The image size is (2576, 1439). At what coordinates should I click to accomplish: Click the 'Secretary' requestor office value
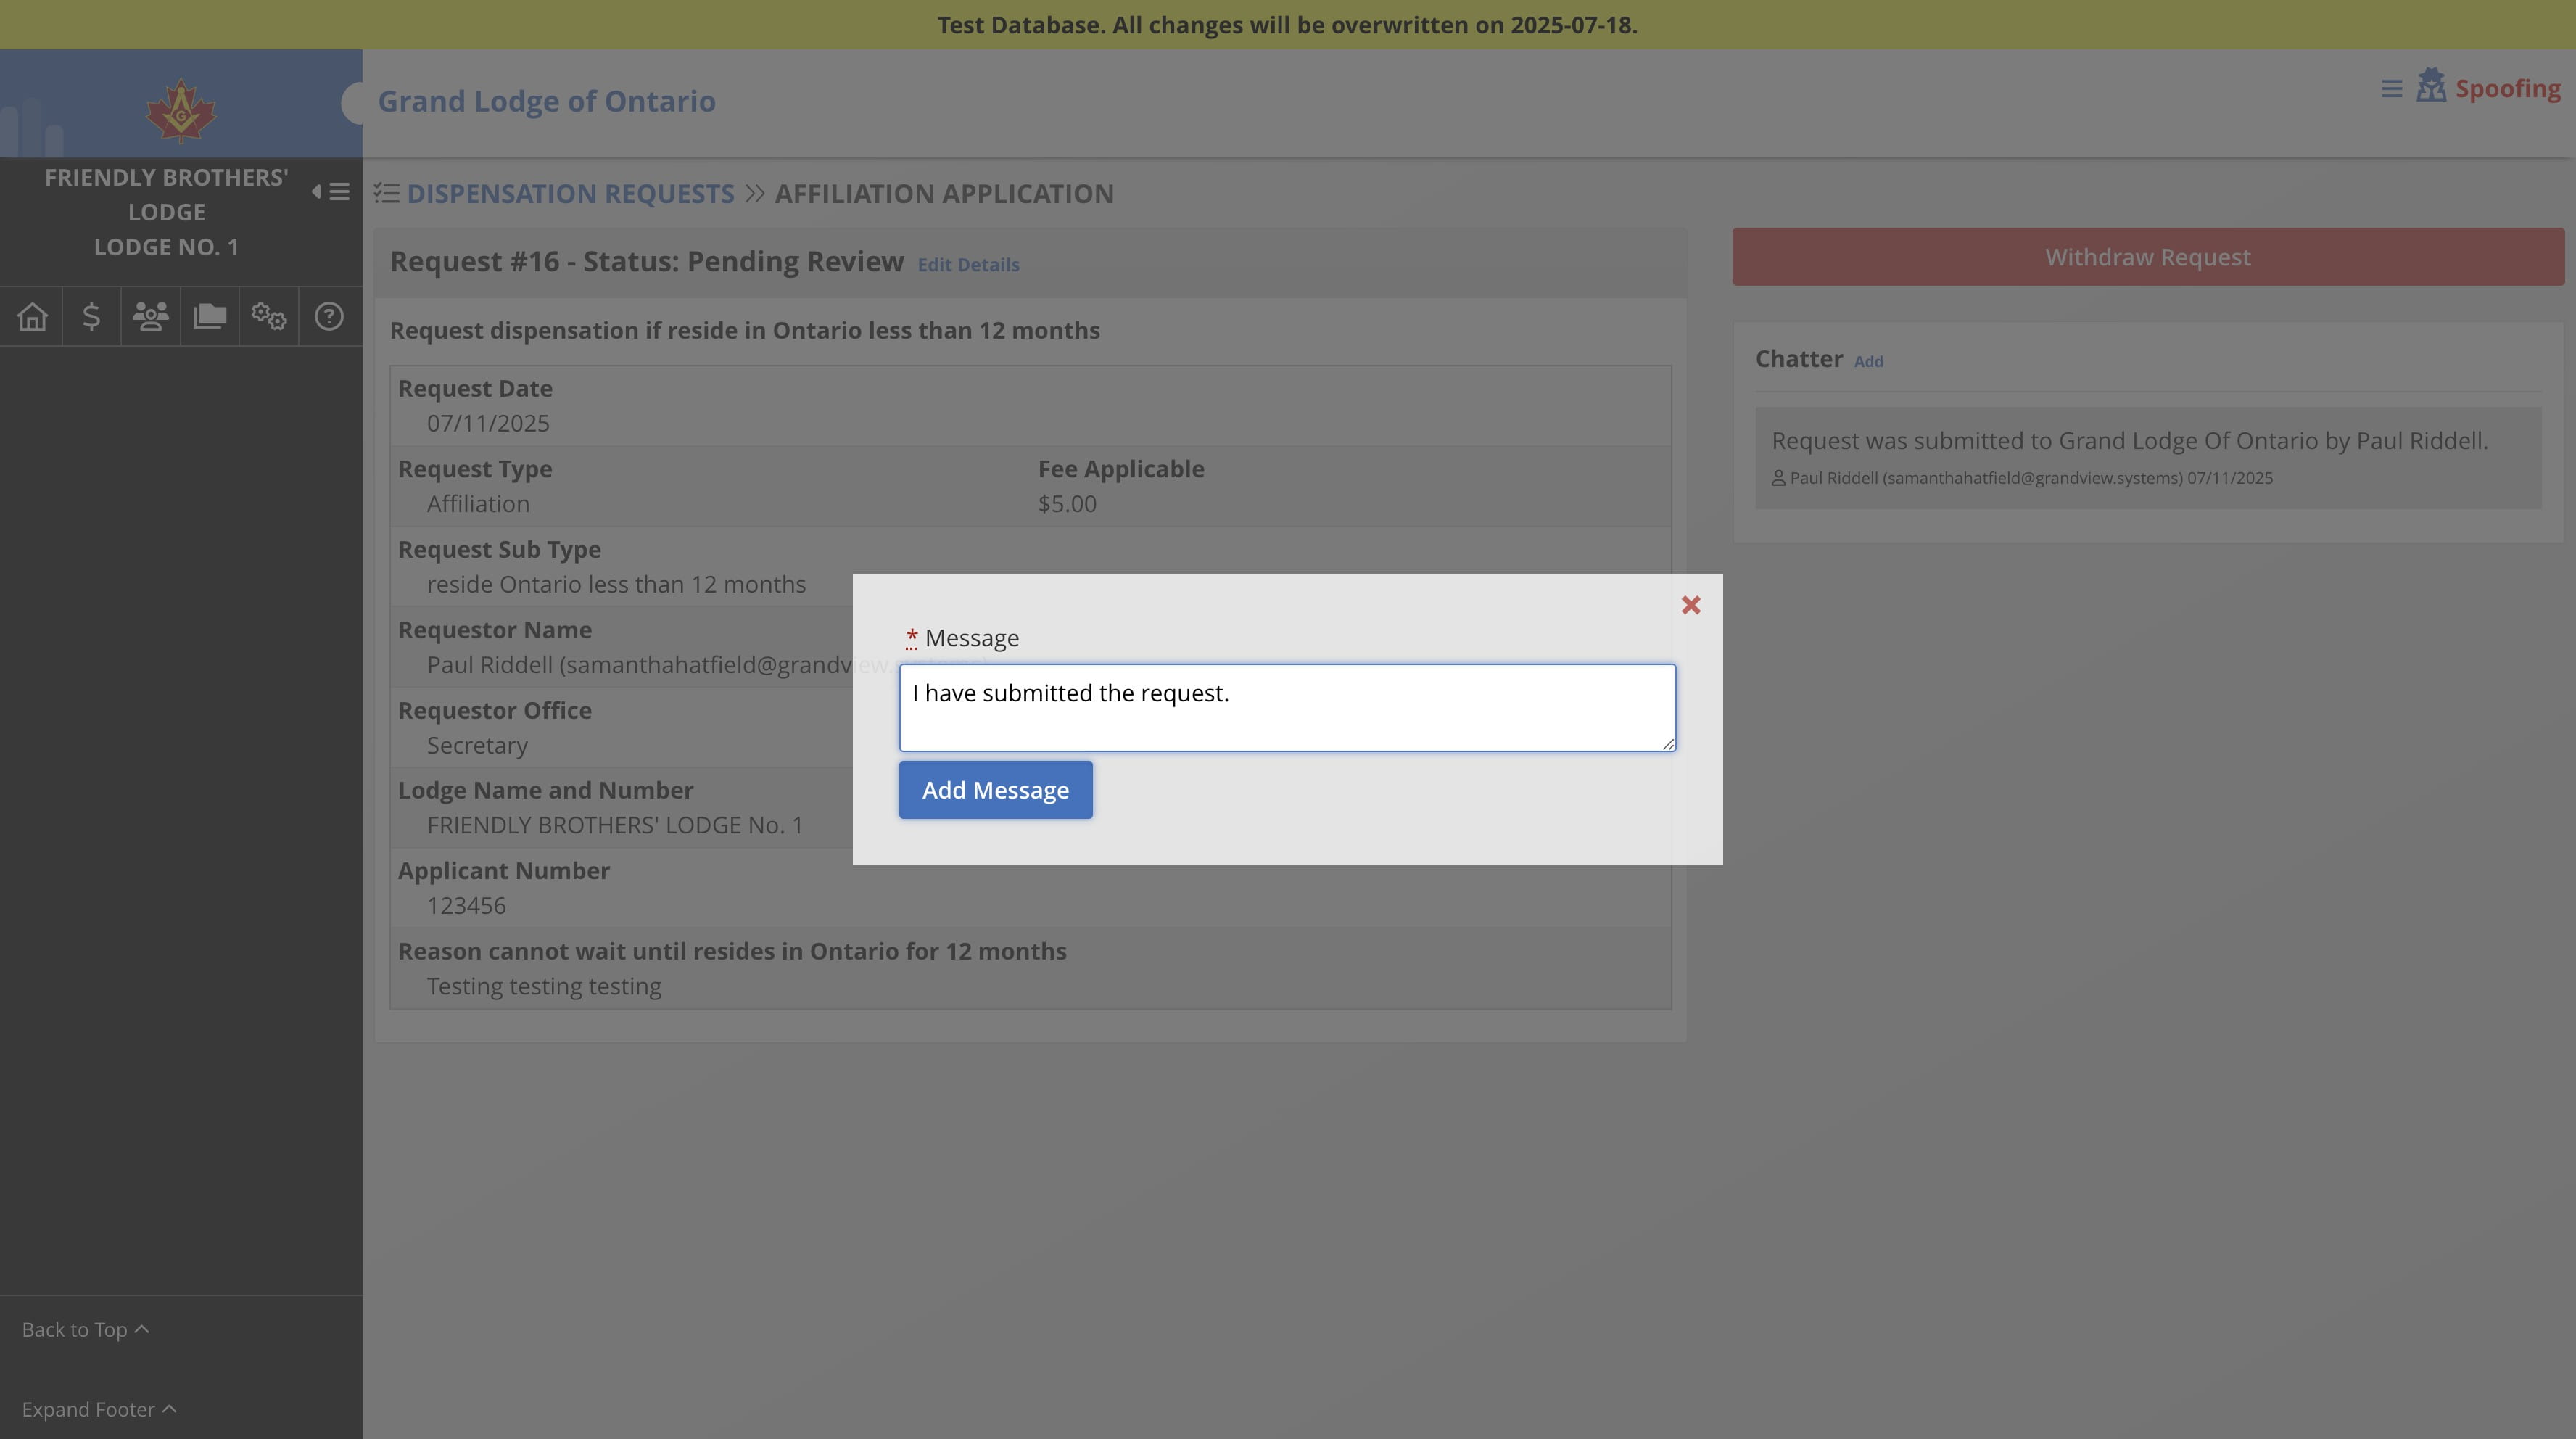coord(477,746)
